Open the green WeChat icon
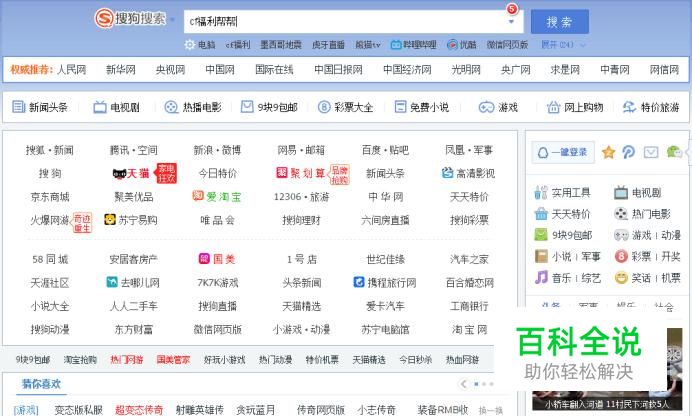Viewport: 692px width, 416px height. (x=674, y=152)
